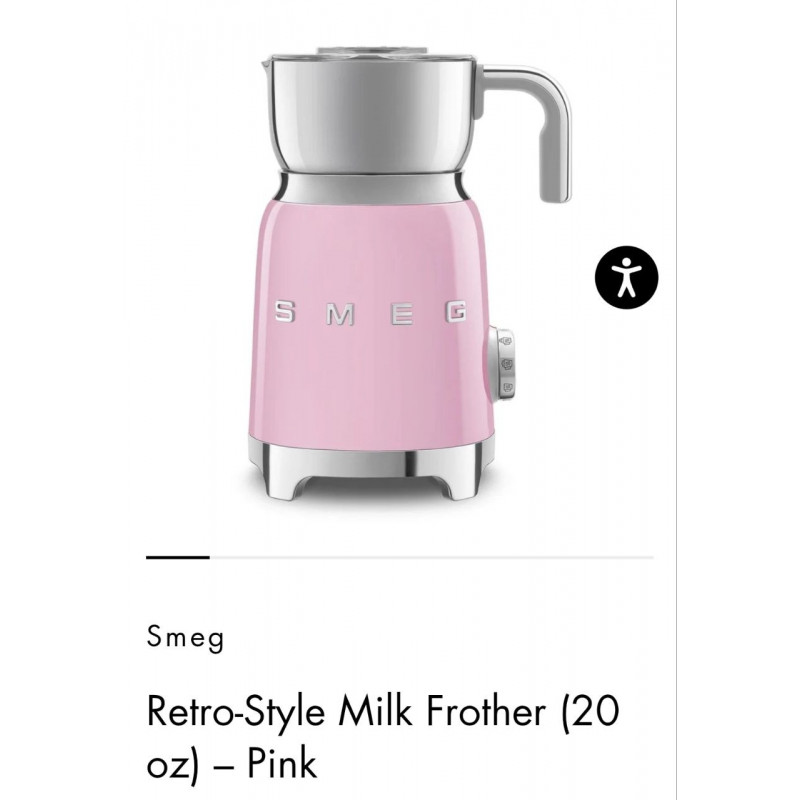The height and width of the screenshot is (800, 800).
Task: Open the accessibility options widget
Action: (x=626, y=275)
